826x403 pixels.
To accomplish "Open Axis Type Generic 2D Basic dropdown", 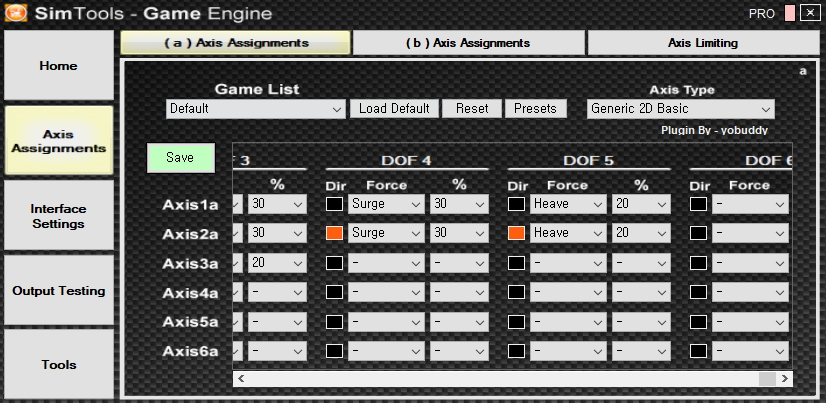I will (681, 109).
